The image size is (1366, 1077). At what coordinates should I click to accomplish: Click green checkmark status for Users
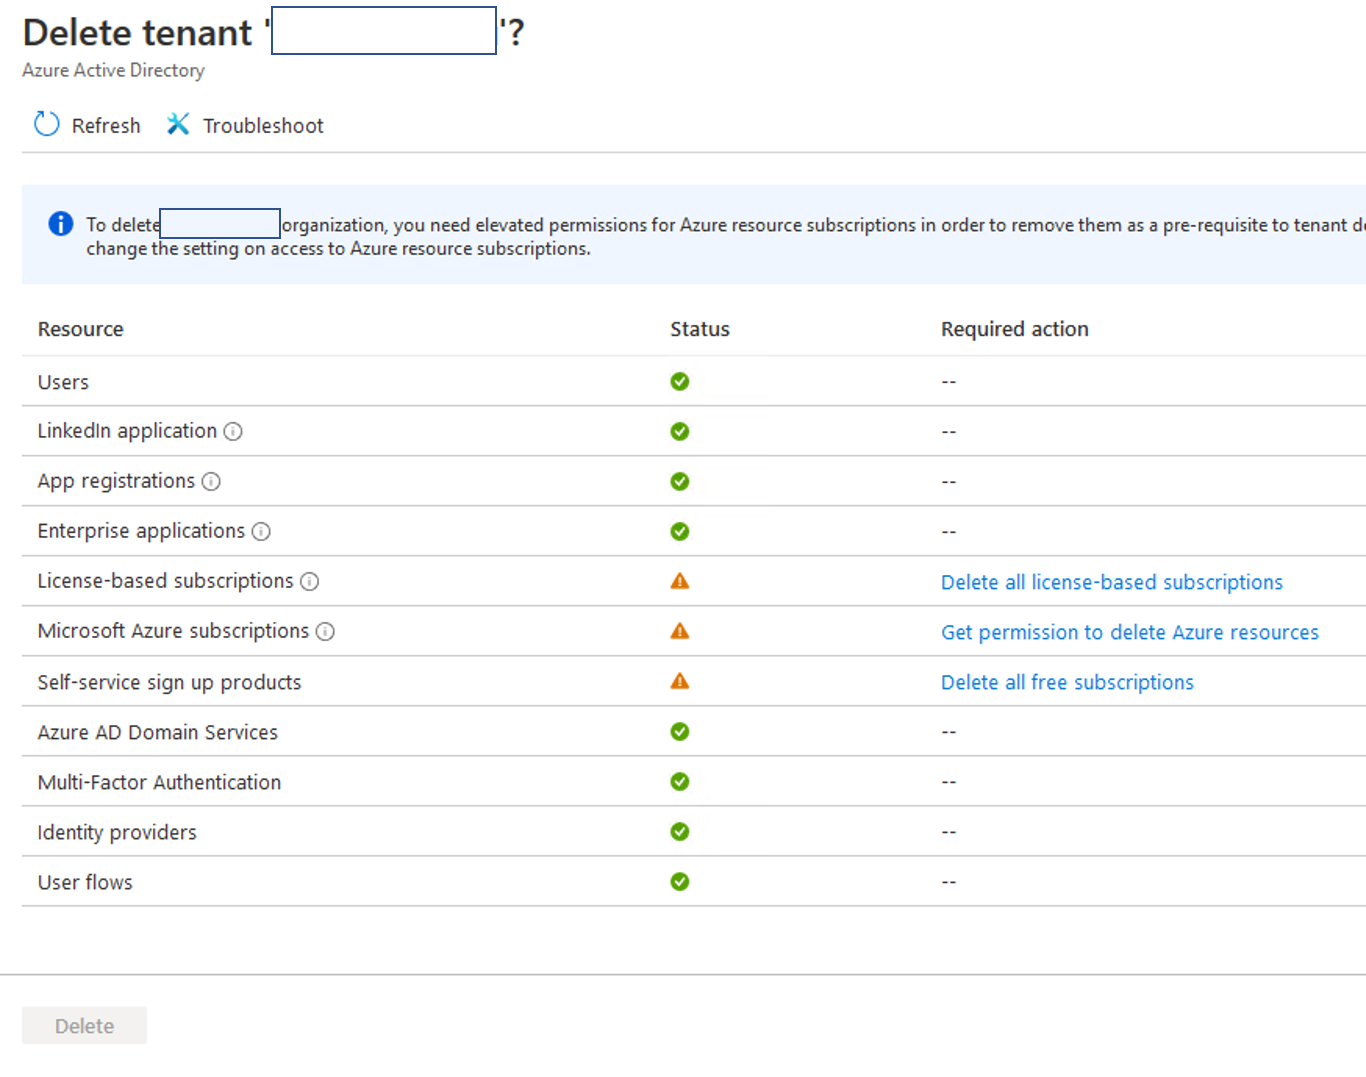680,381
